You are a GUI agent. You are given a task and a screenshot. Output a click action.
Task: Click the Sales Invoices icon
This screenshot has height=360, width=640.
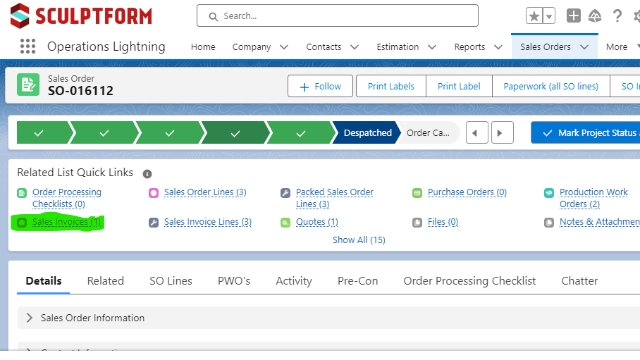(22, 222)
